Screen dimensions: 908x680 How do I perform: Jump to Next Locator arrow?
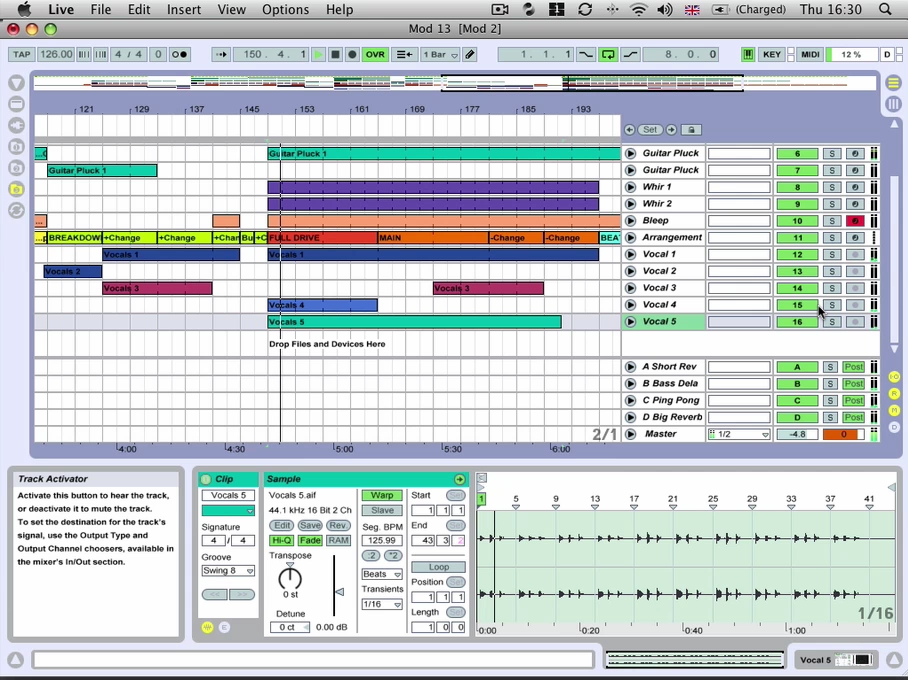[671, 130]
